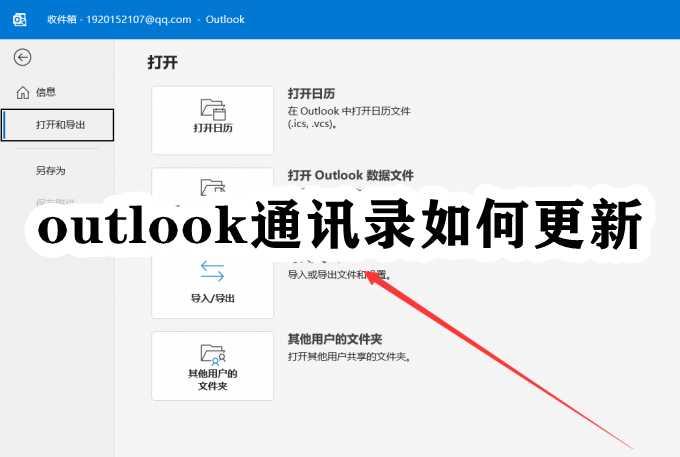Click the calendar folder icon
Viewport: 680px width, 457px height.
tap(213, 109)
